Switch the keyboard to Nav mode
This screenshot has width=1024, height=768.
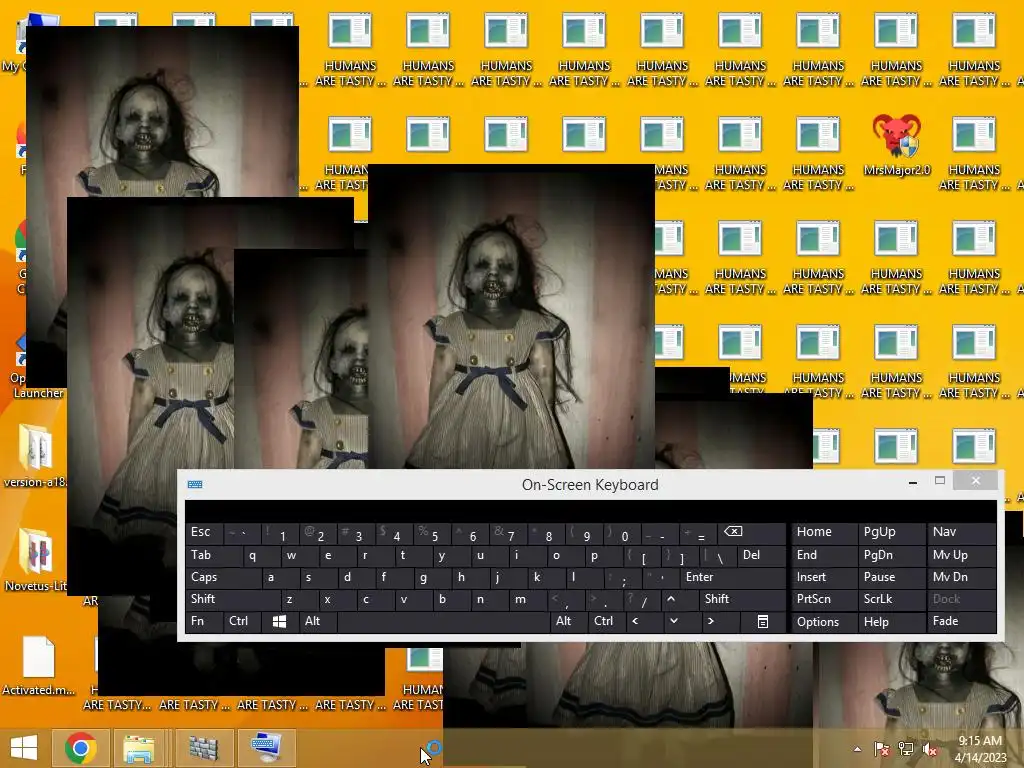tap(961, 532)
